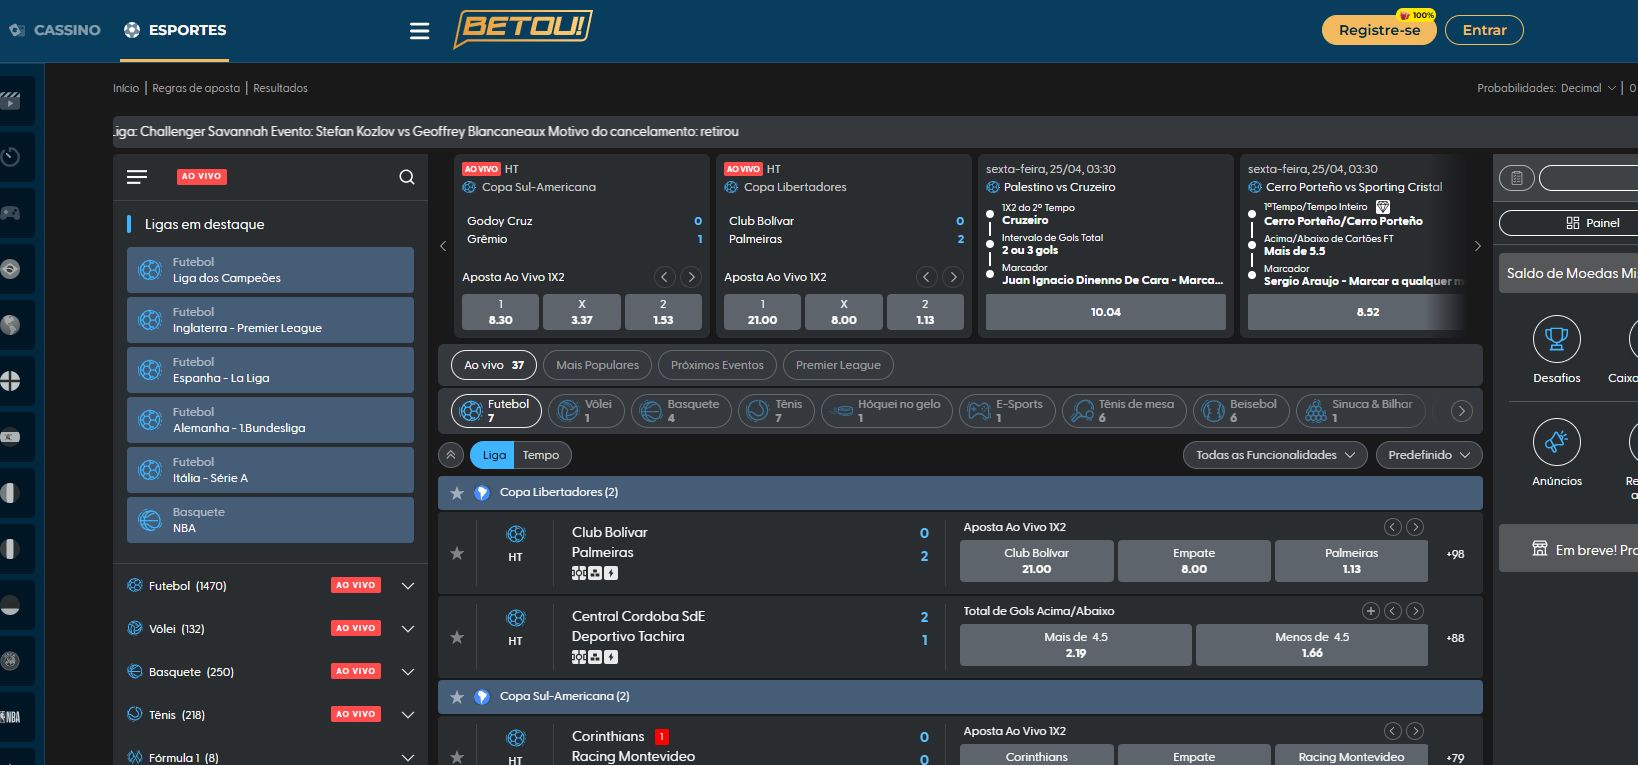The width and height of the screenshot is (1638, 765).
Task: Go to the Início link
Action: coord(126,88)
